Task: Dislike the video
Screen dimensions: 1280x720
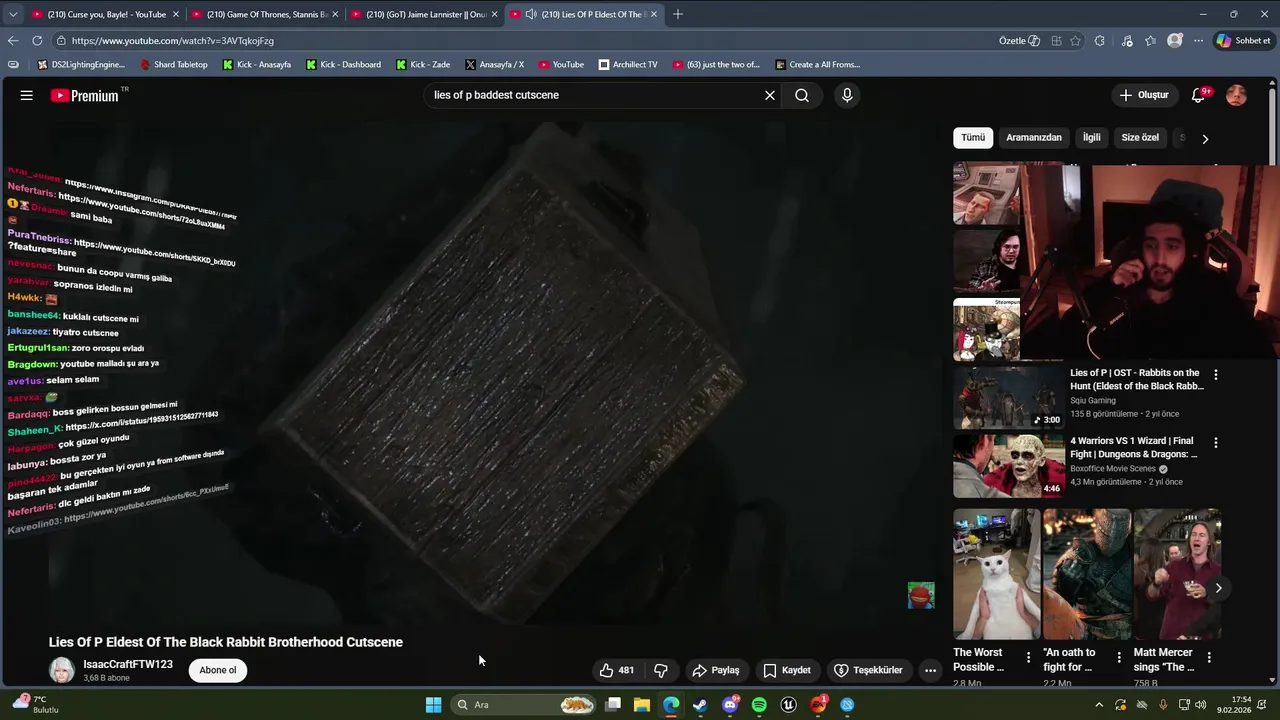Action: [x=660, y=670]
